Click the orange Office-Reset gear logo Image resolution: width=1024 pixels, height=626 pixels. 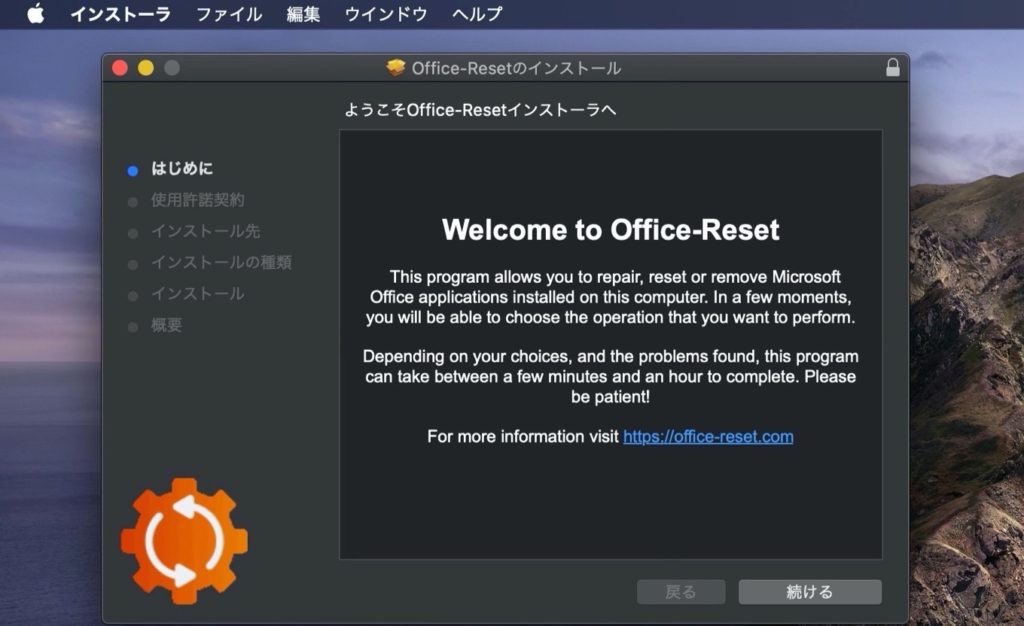[184, 539]
